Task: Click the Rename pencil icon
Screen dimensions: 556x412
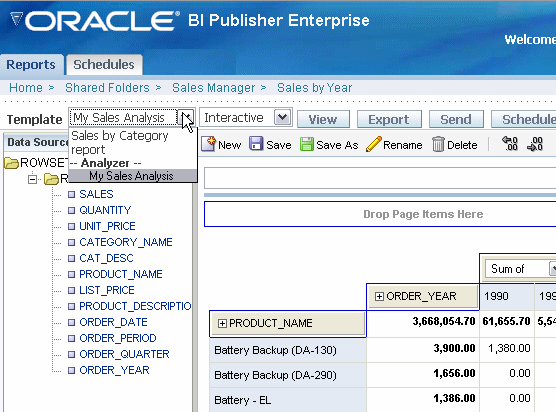Action: point(373,144)
